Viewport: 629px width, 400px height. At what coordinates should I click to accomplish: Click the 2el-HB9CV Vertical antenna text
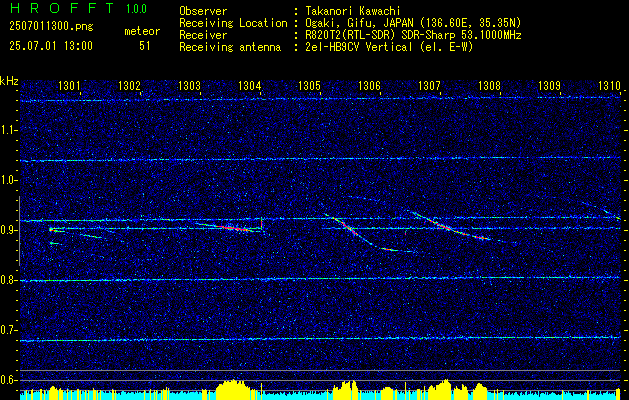tap(390, 47)
